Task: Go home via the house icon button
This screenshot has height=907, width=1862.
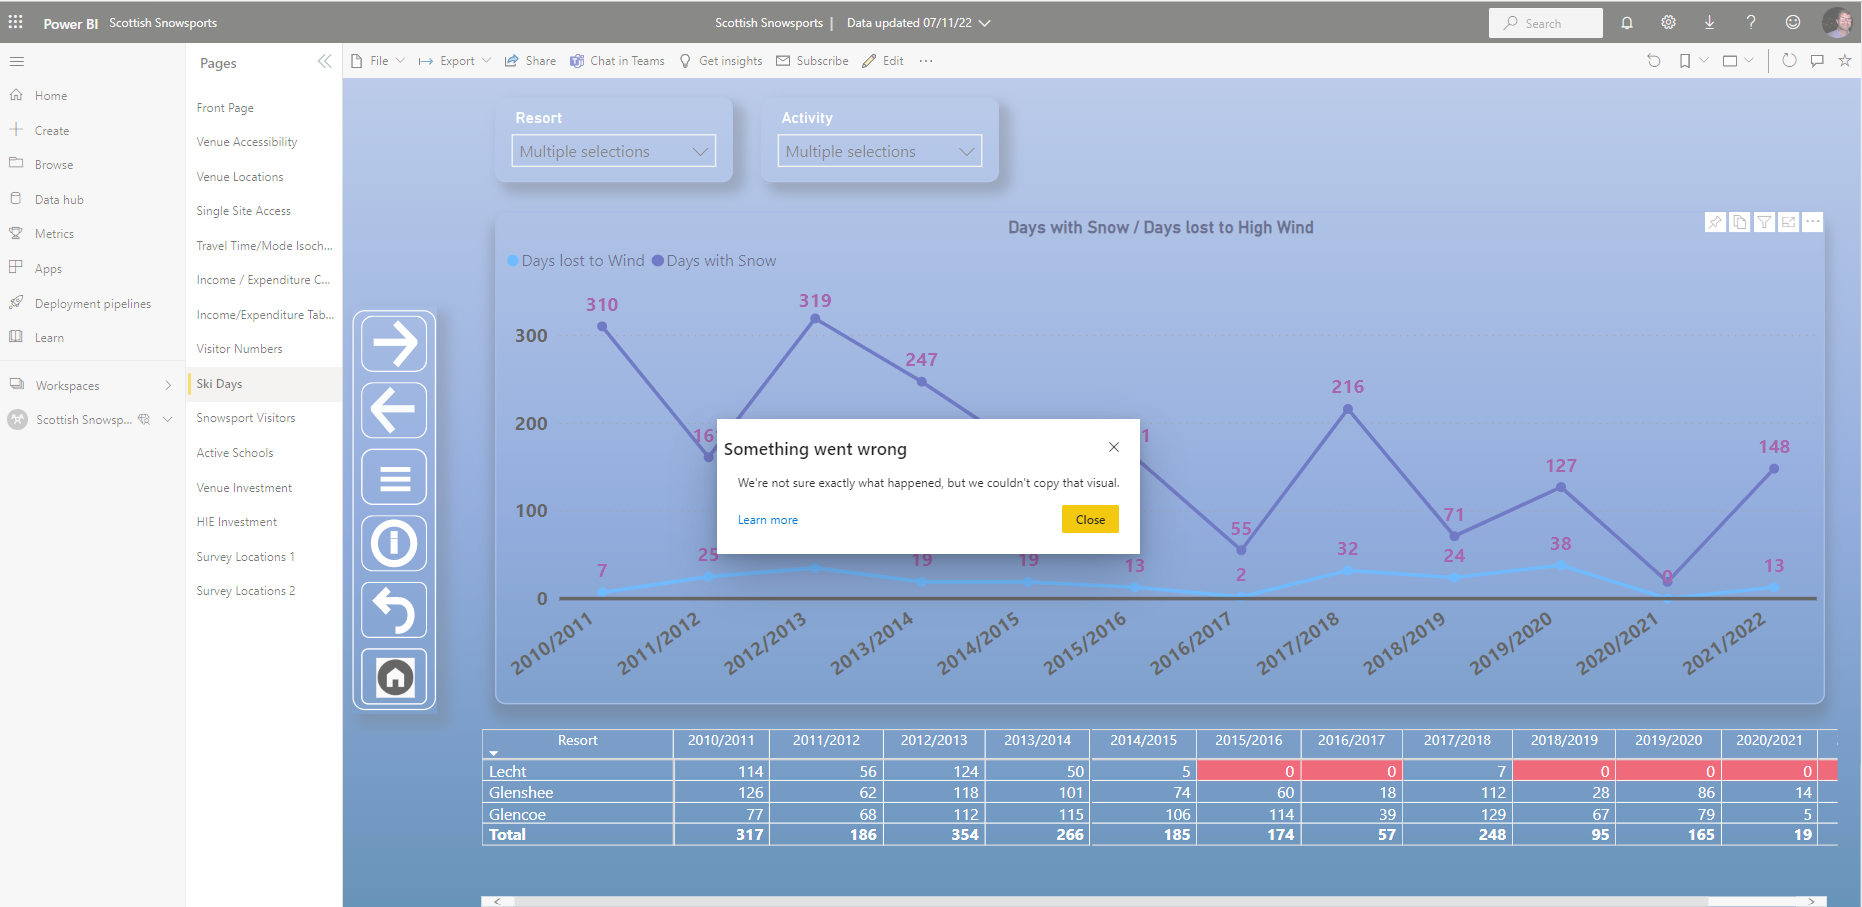Action: (395, 677)
